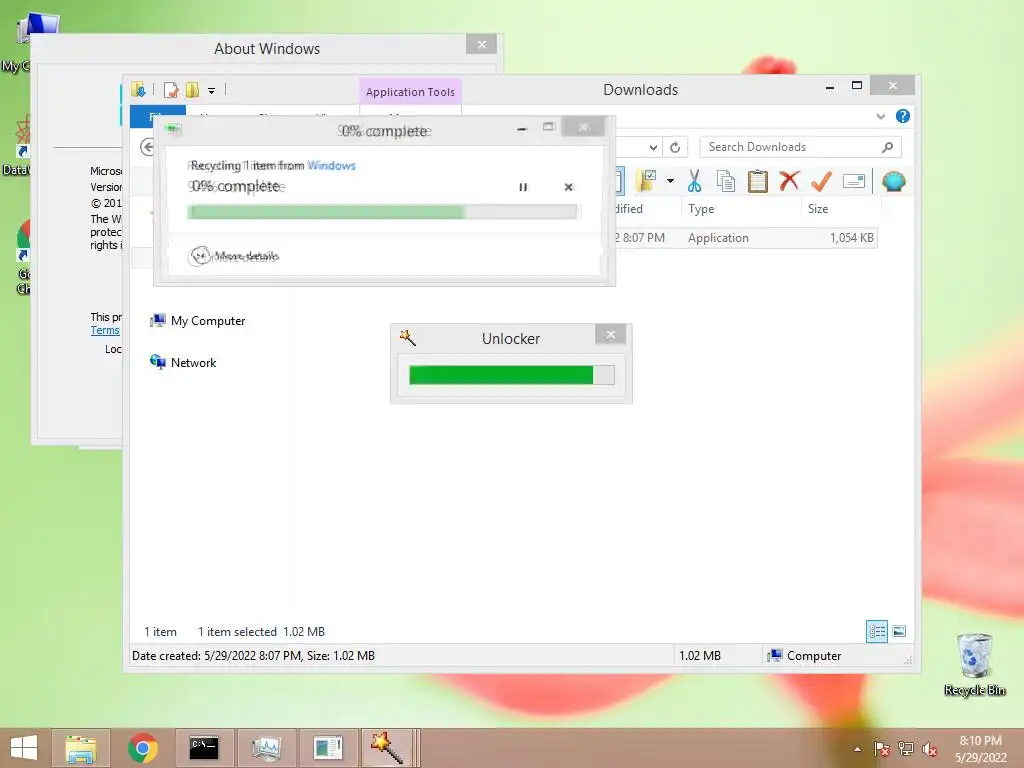Open the folder options dropdown arrow
The image size is (1024, 768).
point(670,181)
